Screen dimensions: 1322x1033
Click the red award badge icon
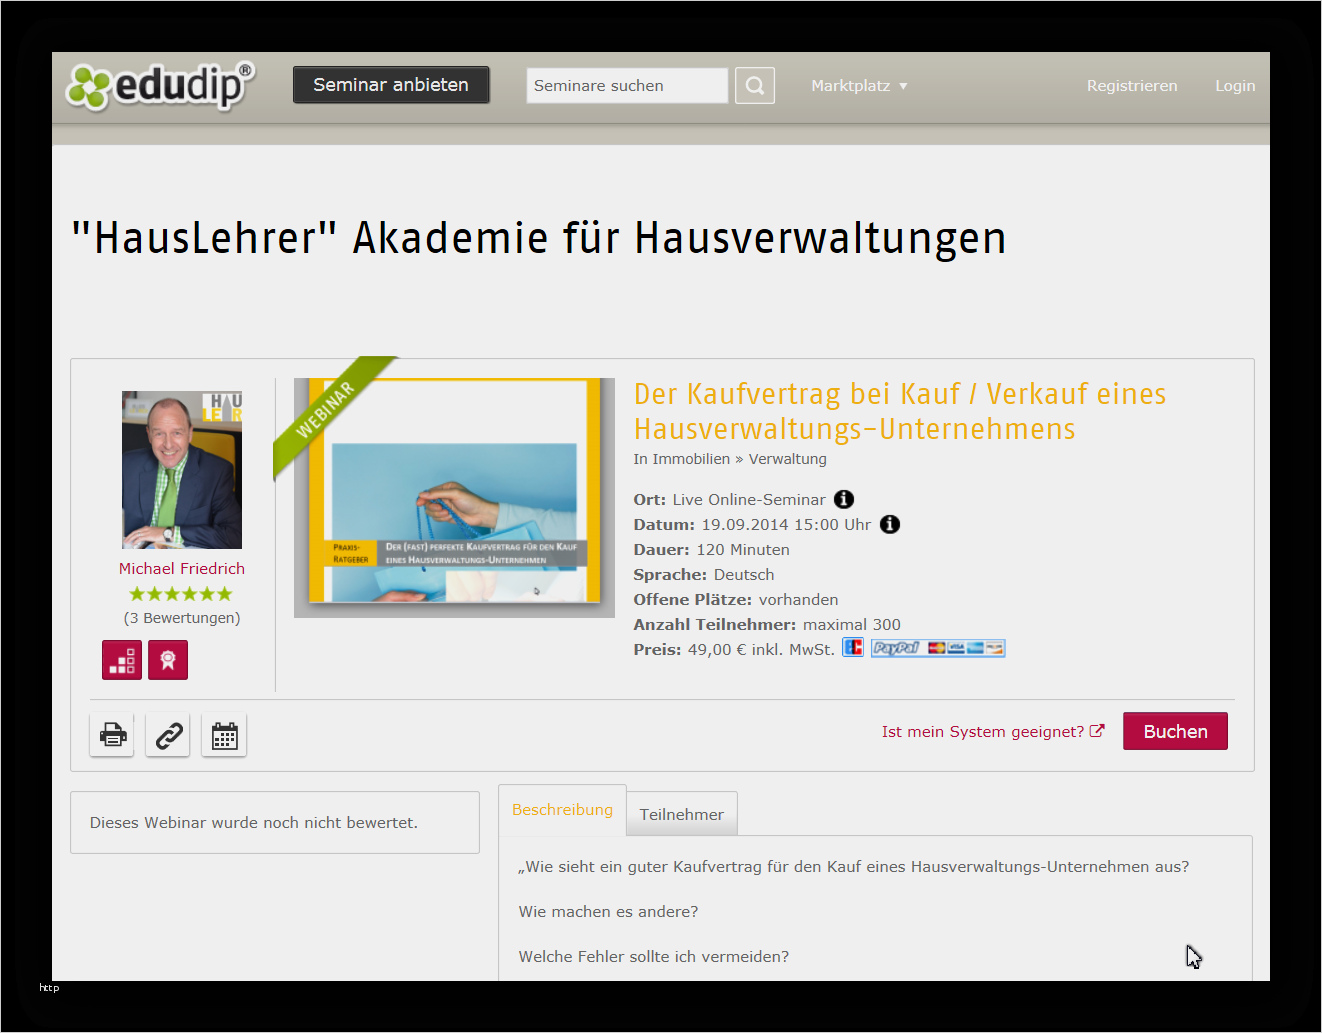coord(167,659)
